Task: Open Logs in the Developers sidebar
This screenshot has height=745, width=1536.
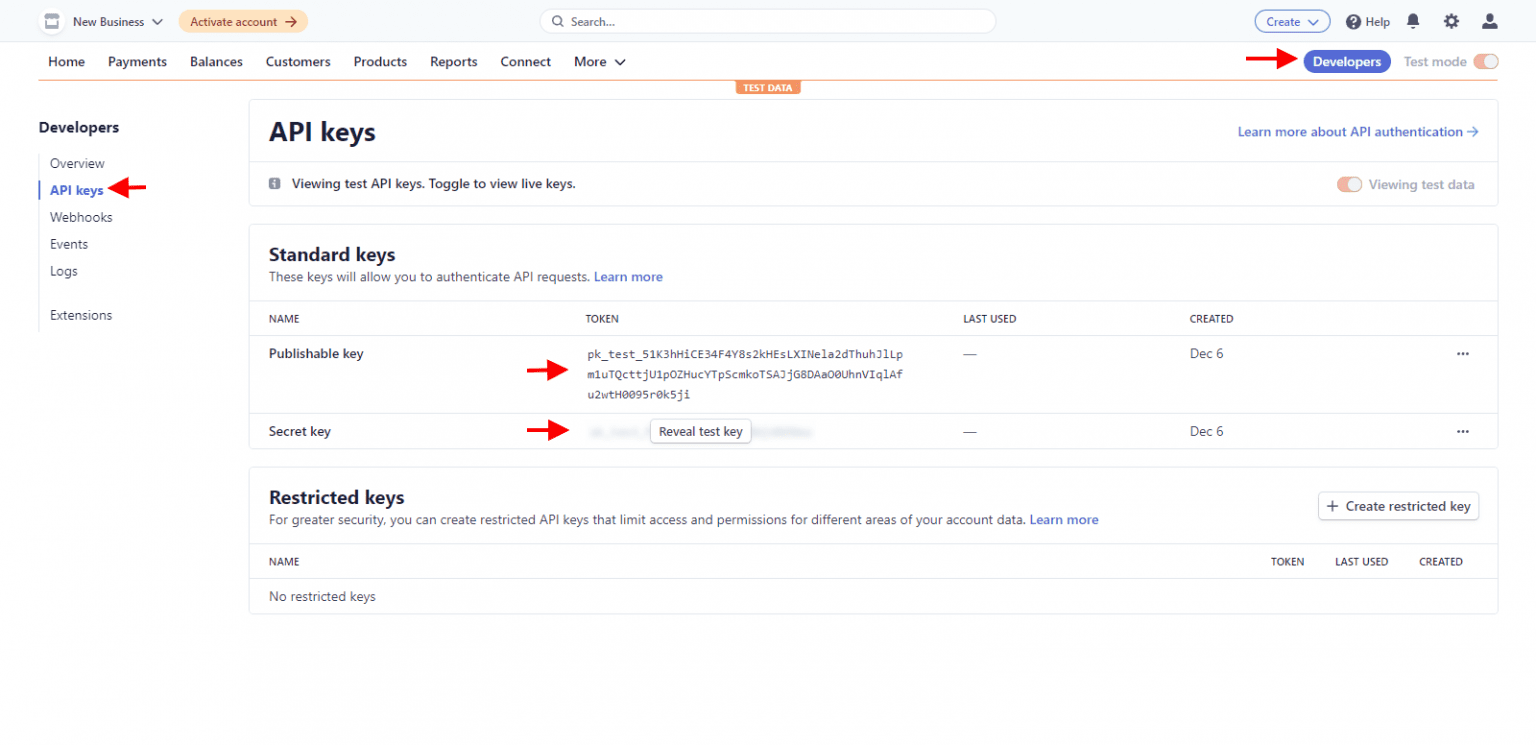Action: pyautogui.click(x=64, y=271)
